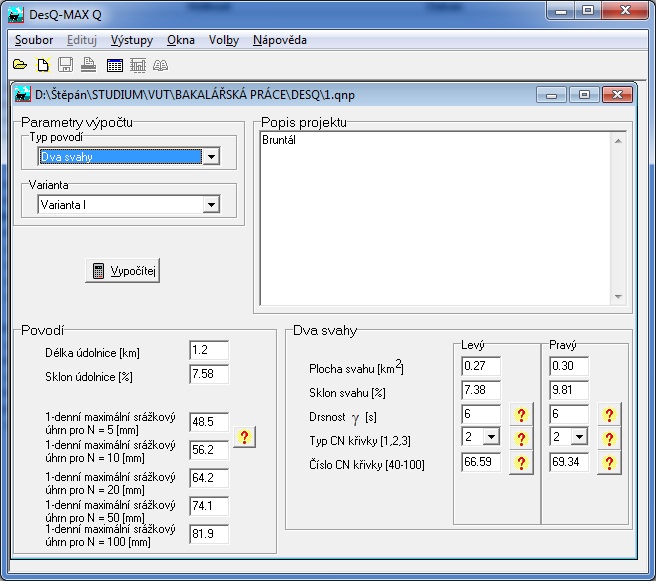This screenshot has width=656, height=581.
Task: Click help icon for Pravý Drsnost
Action: pyautogui.click(x=609, y=415)
